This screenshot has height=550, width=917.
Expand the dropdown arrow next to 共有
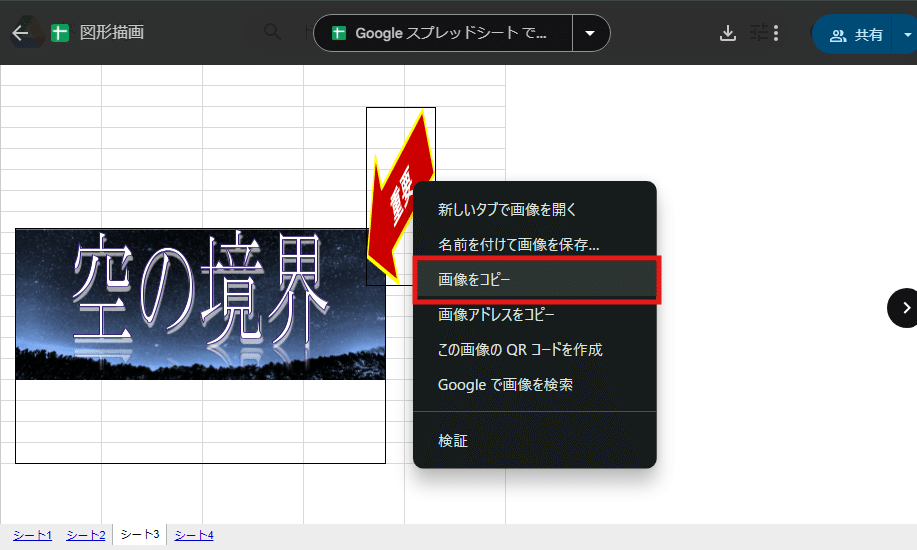pos(906,35)
